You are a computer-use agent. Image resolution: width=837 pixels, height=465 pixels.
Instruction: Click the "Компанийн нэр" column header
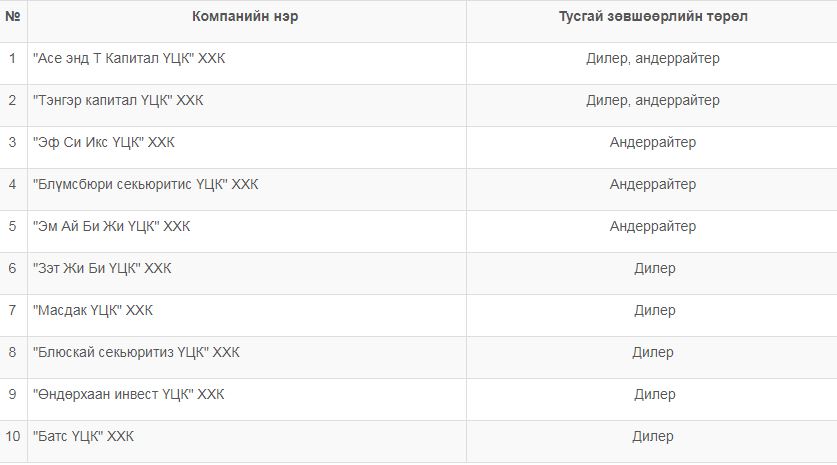pos(245,17)
